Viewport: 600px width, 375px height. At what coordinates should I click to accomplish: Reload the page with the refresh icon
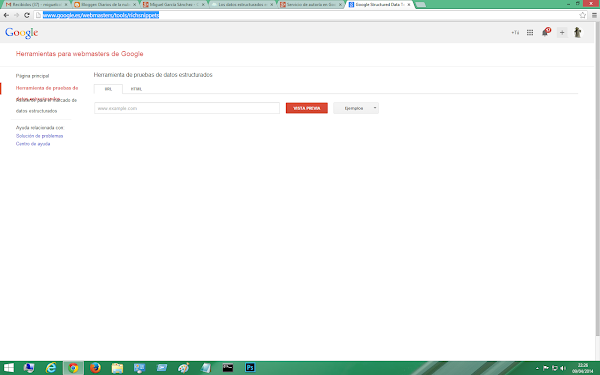click(x=27, y=15)
